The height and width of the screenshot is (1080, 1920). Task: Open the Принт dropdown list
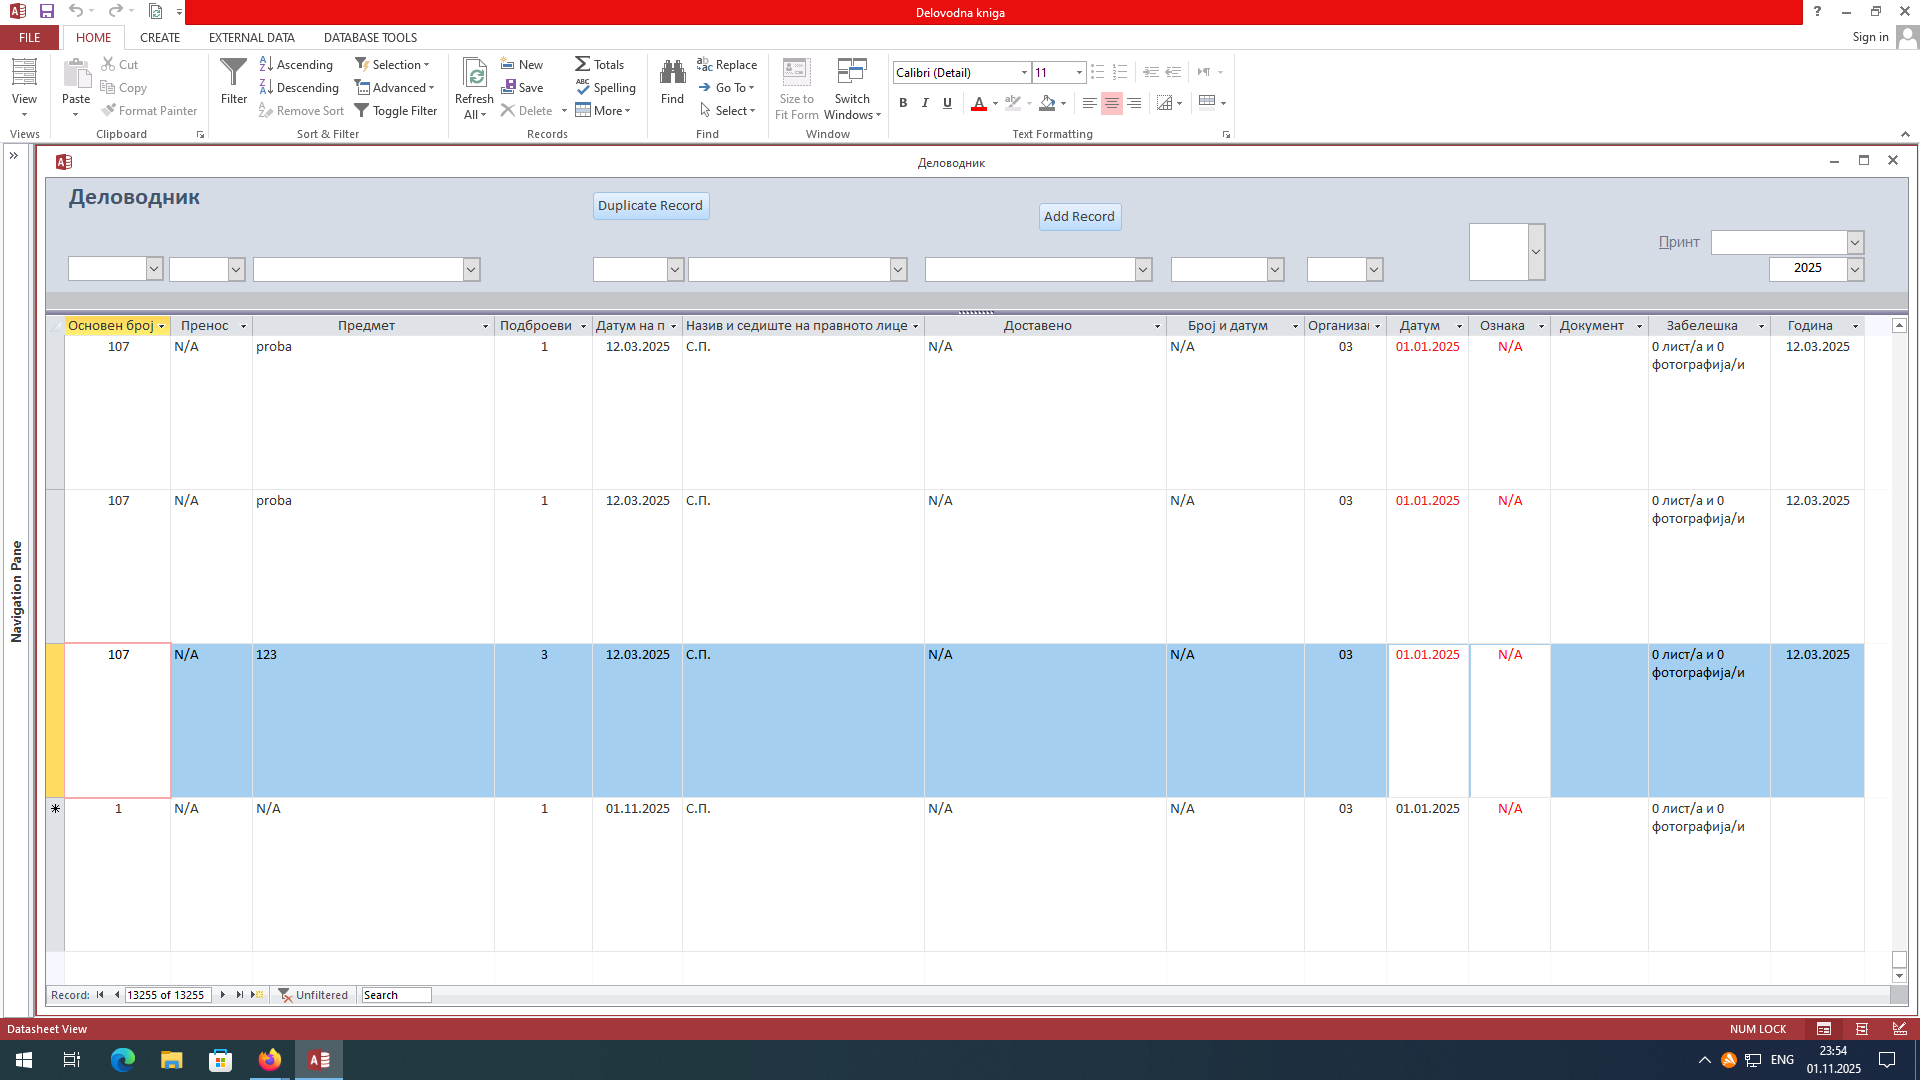coord(1855,243)
